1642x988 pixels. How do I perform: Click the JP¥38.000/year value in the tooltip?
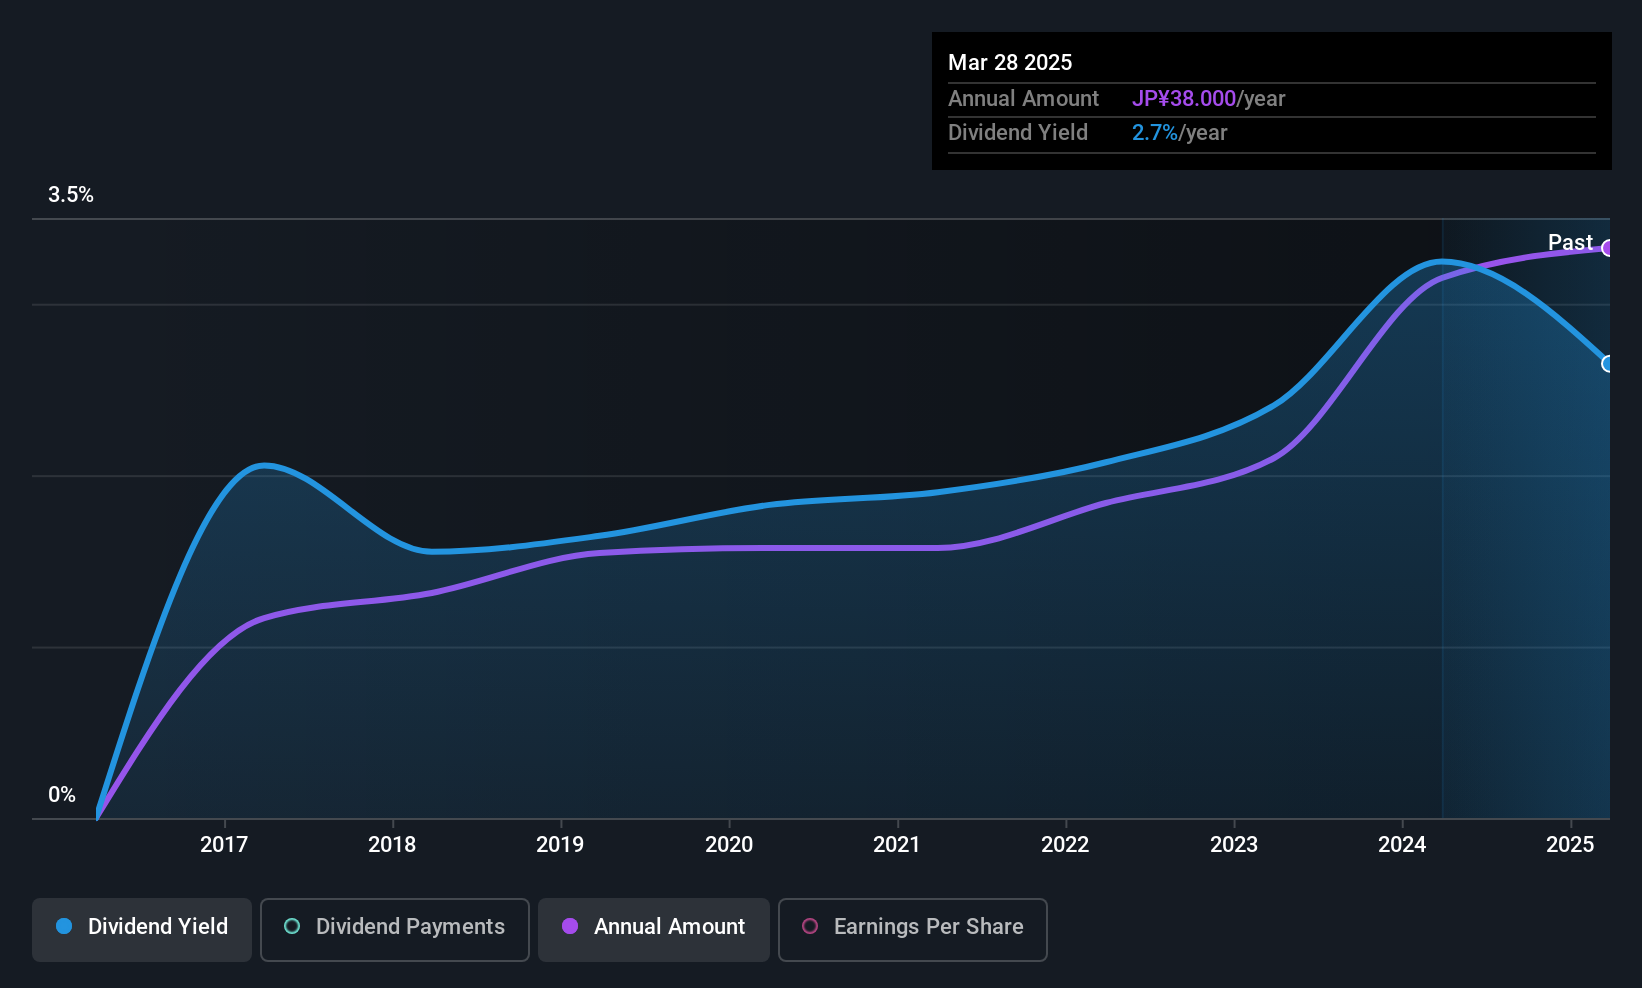(x=1208, y=99)
